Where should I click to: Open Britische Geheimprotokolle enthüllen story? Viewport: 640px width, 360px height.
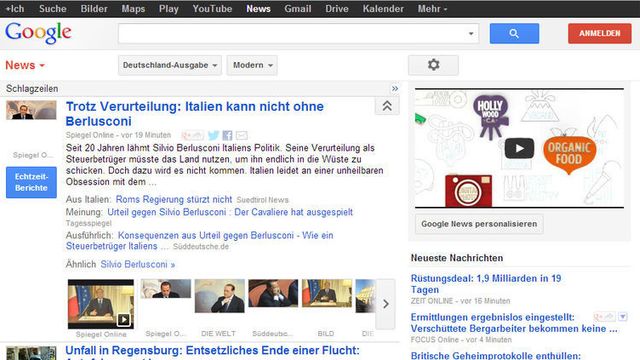click(496, 356)
